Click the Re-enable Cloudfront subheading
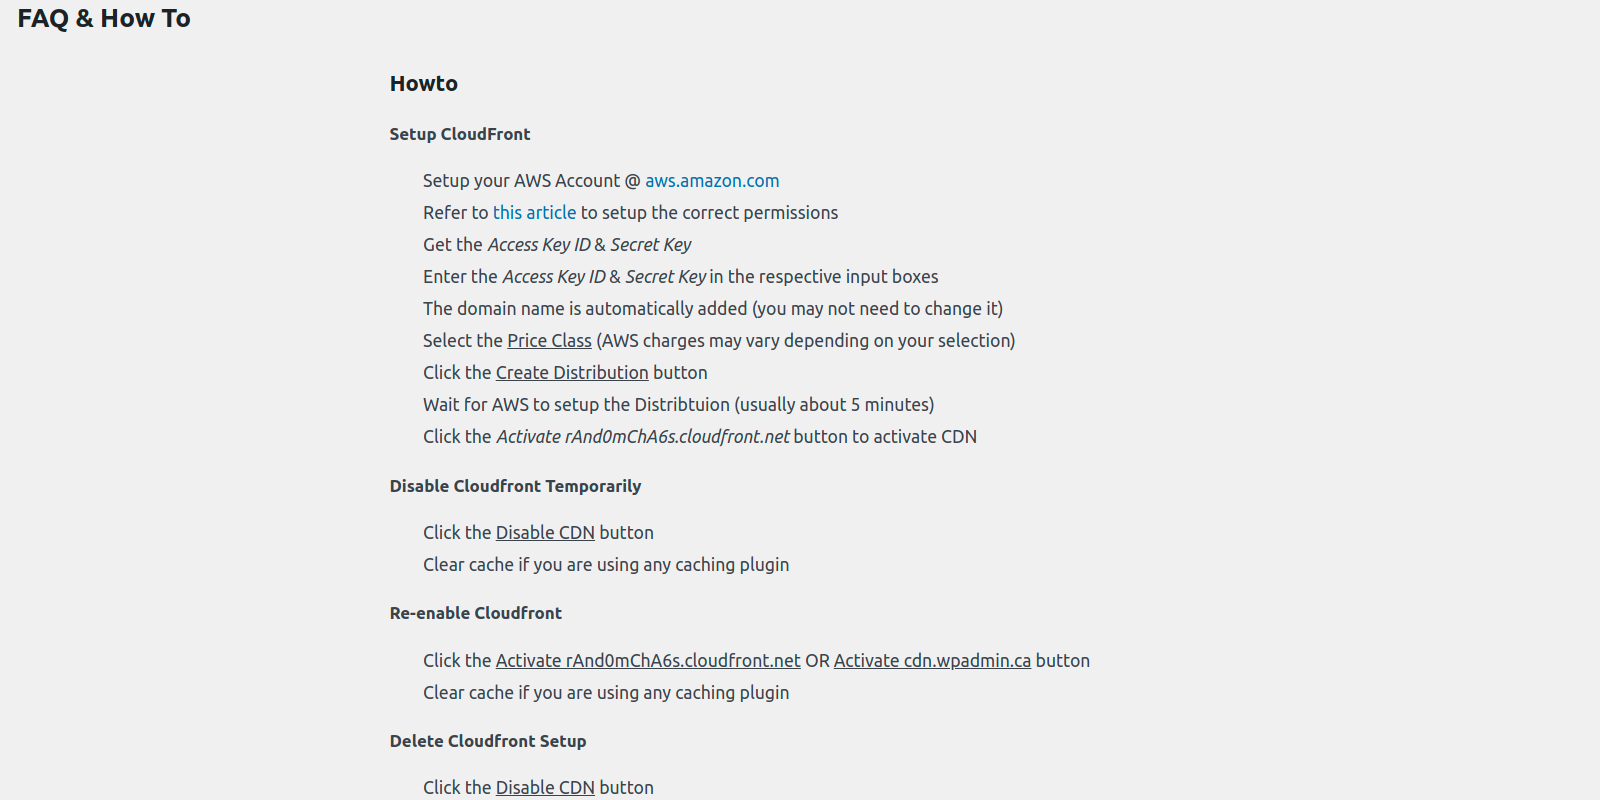This screenshot has width=1600, height=800. [x=476, y=613]
